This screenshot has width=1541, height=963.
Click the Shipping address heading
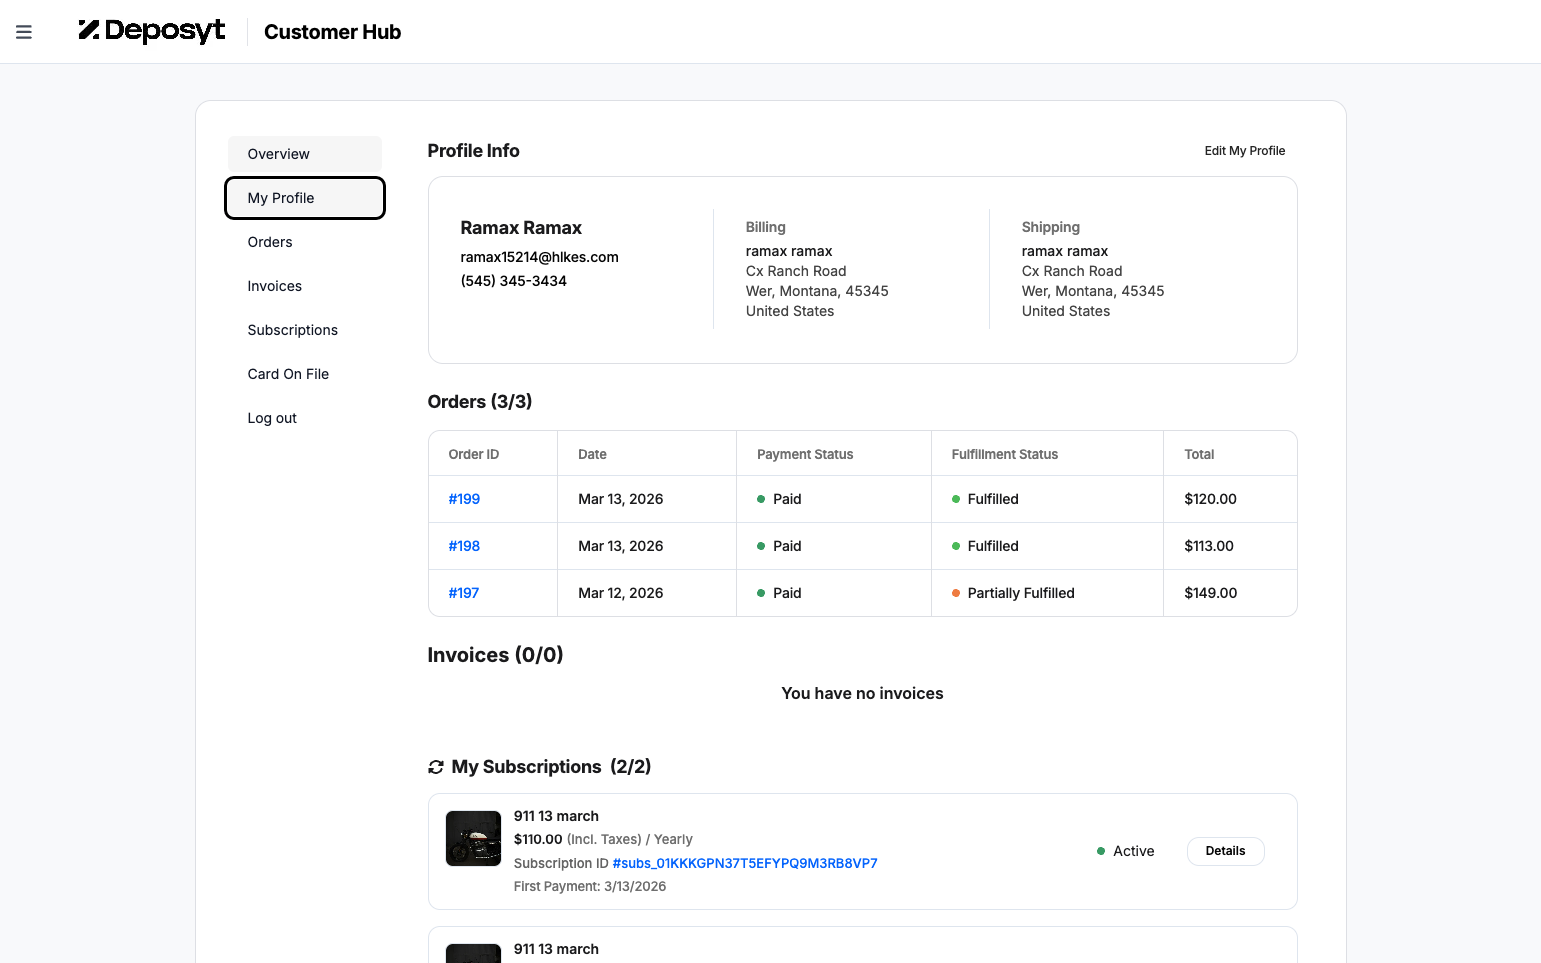[1050, 227]
